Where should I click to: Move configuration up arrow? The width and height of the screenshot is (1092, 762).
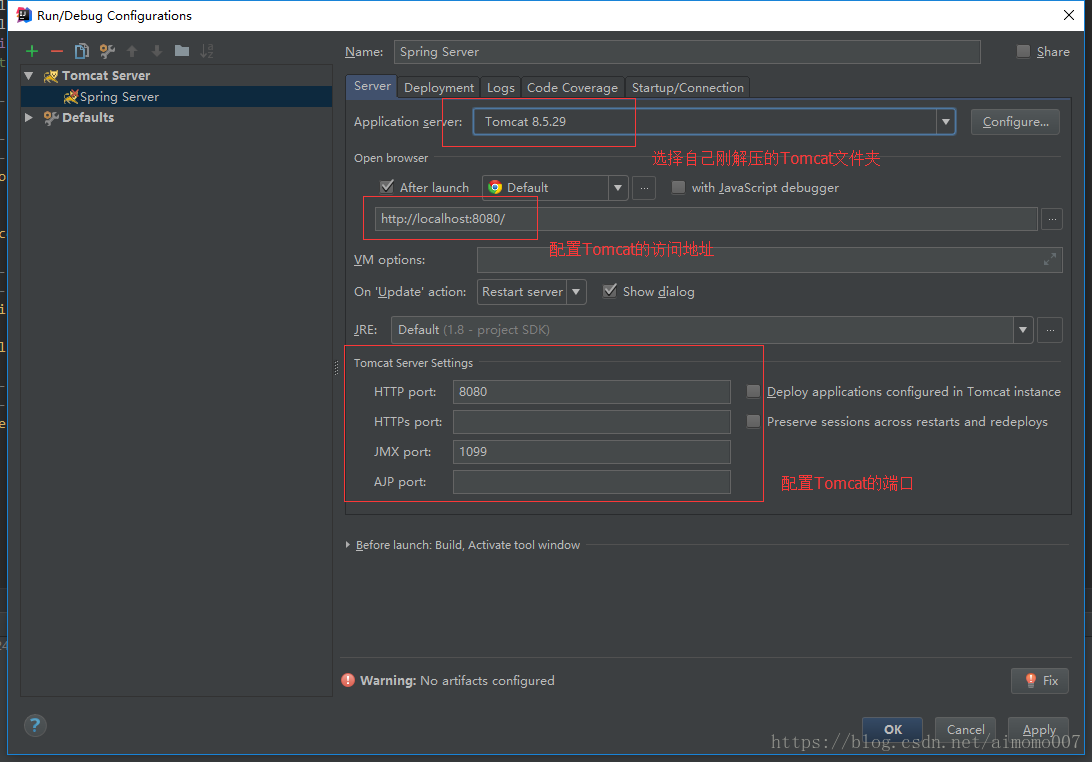coord(132,51)
